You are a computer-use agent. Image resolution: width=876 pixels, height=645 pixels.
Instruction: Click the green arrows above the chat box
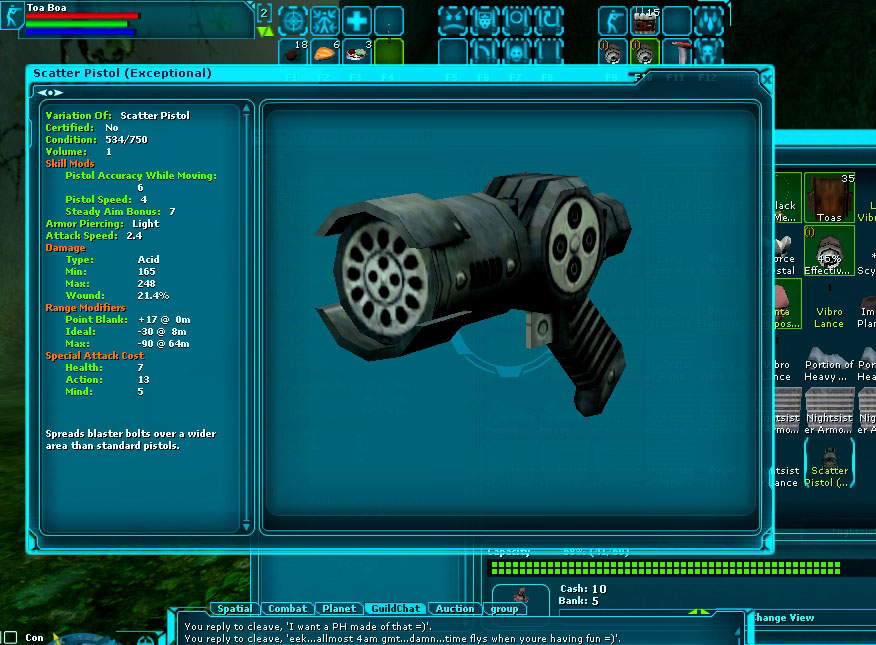pyautogui.click(x=699, y=612)
